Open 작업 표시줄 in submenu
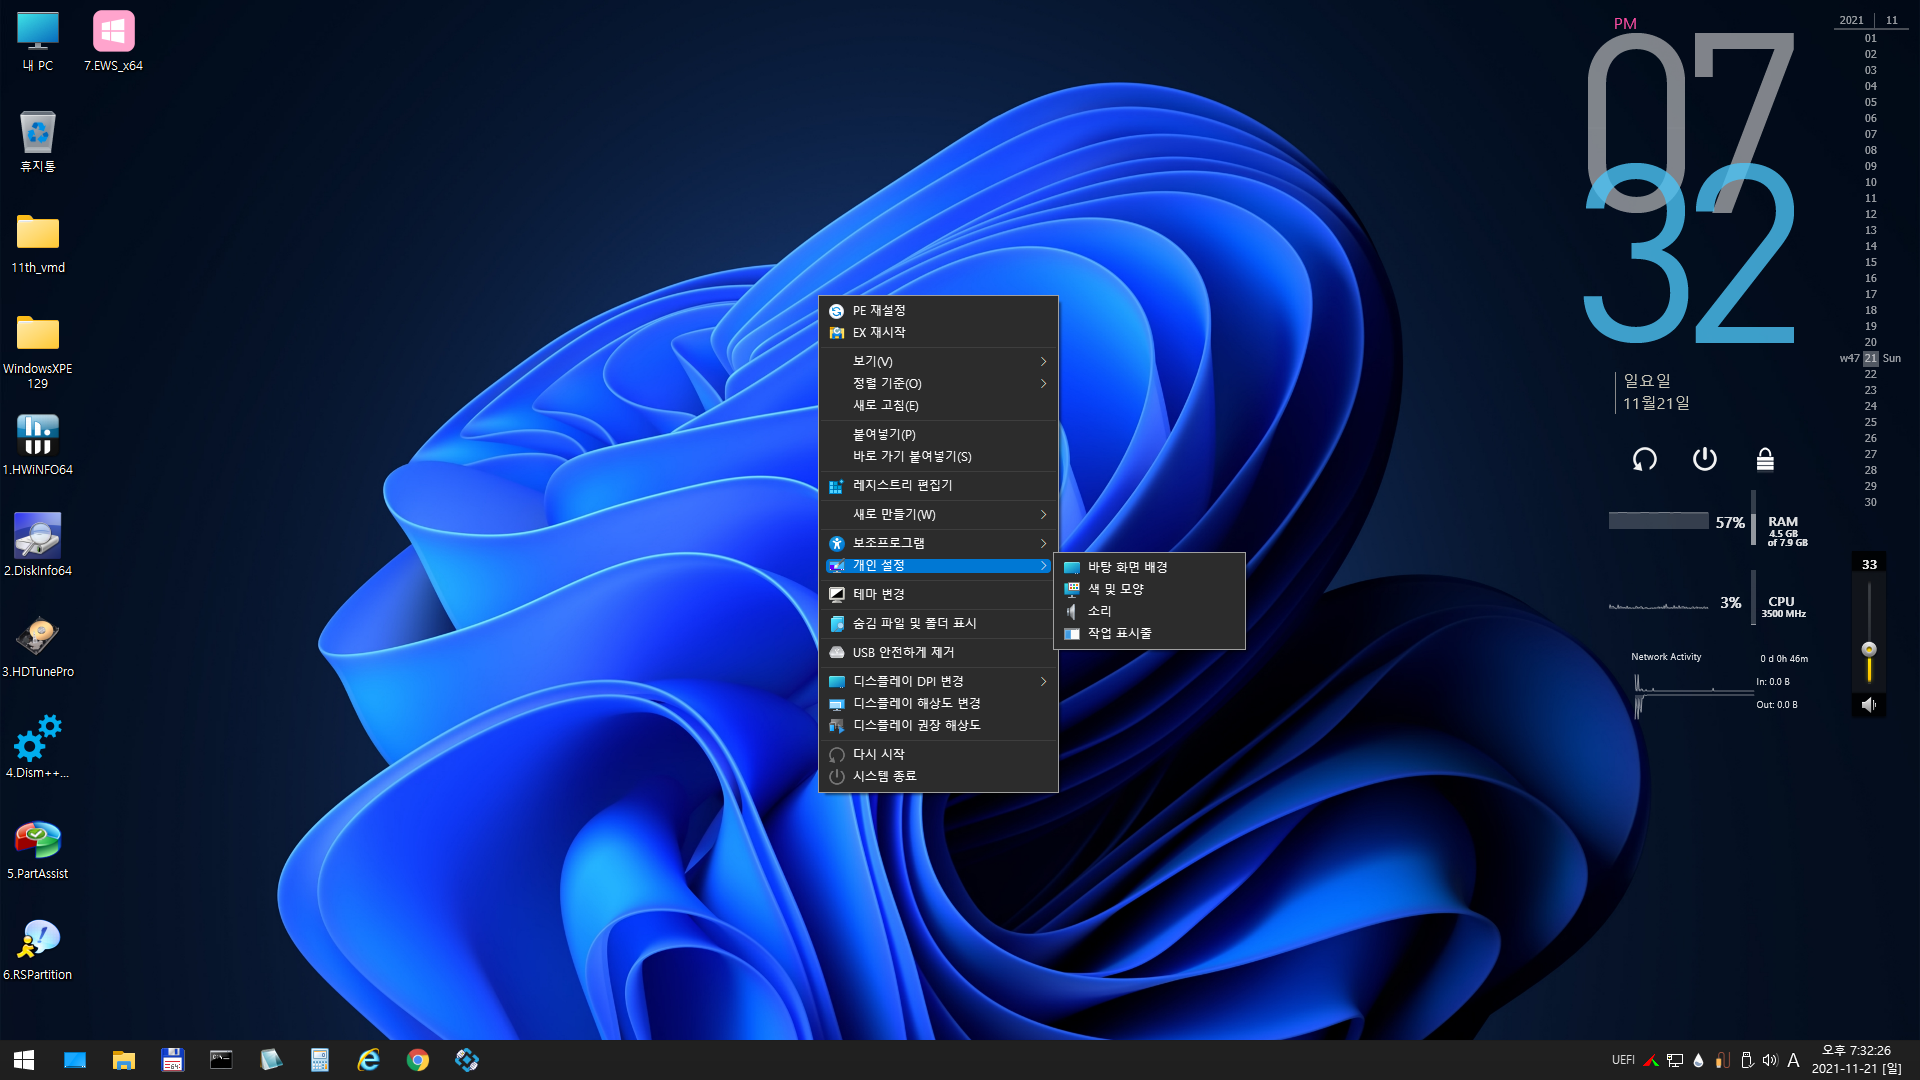This screenshot has height=1080, width=1920. [x=1149, y=633]
